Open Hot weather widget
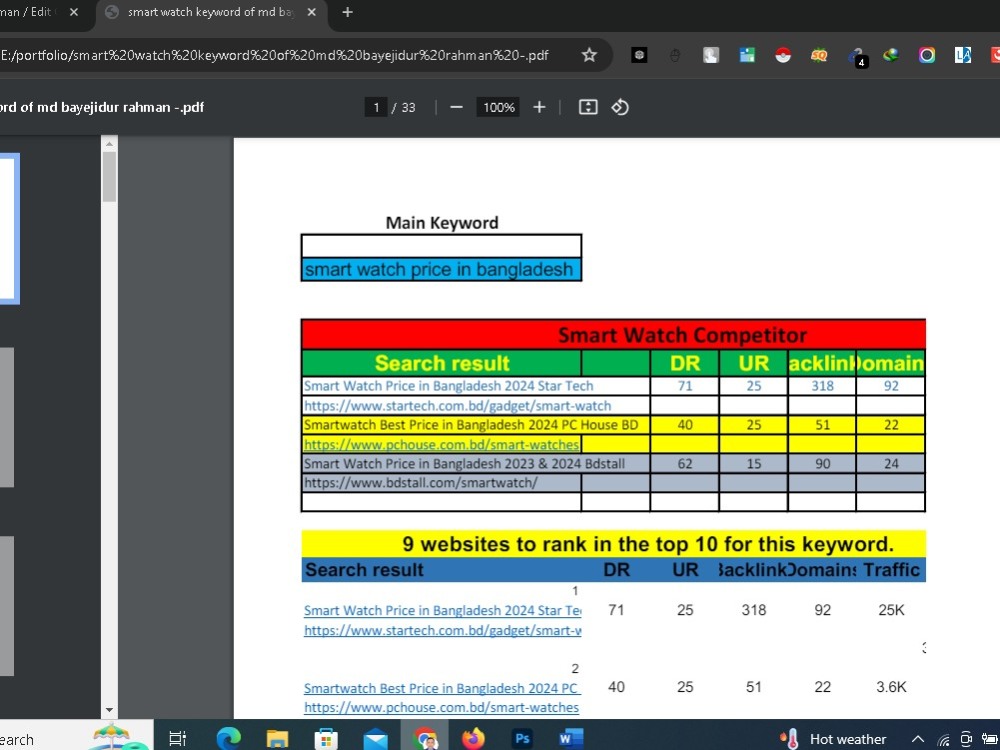 pyautogui.click(x=833, y=739)
